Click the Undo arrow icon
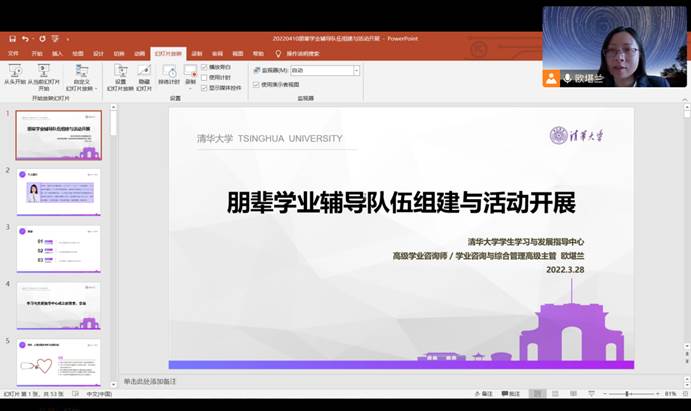Viewport: 691px width, 411px height. pos(25,39)
